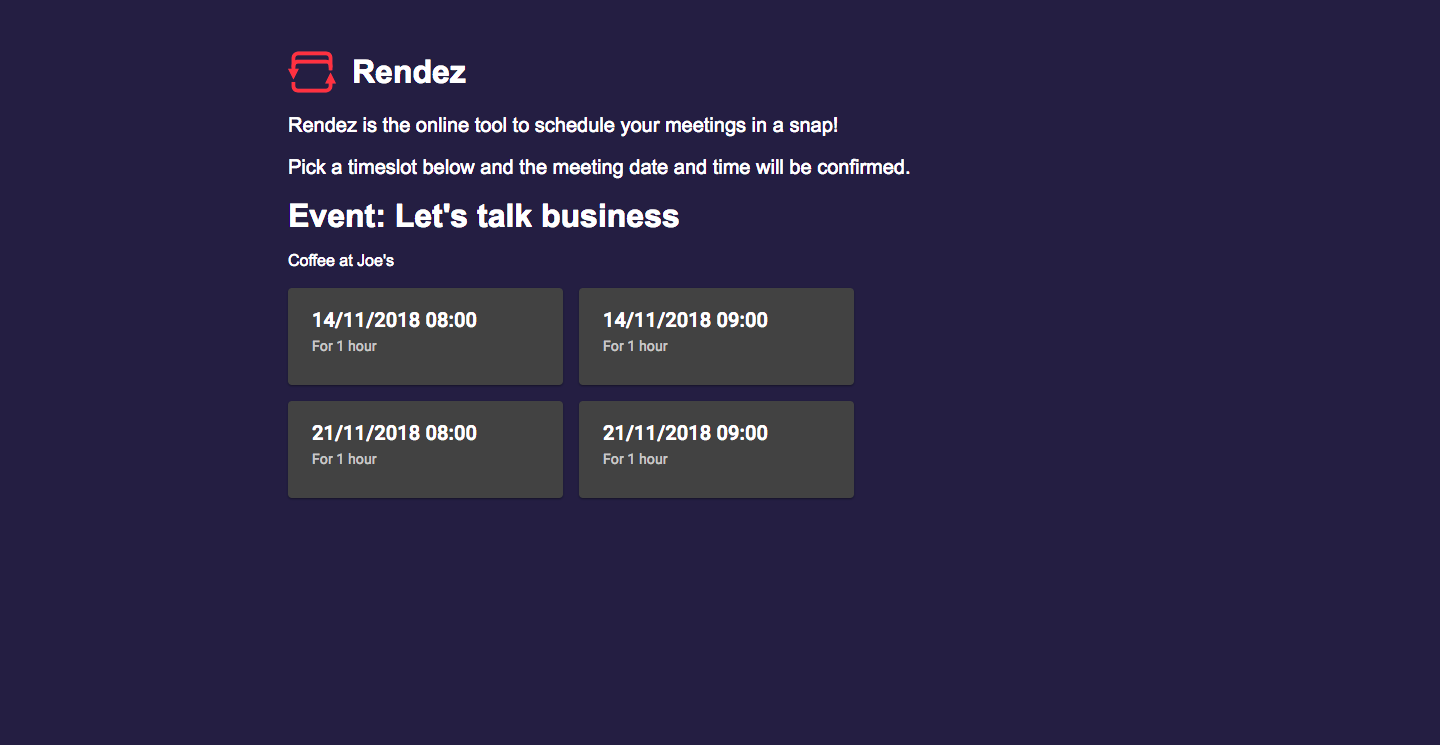Click the red Rendez calendar logo icon

[x=311, y=71]
